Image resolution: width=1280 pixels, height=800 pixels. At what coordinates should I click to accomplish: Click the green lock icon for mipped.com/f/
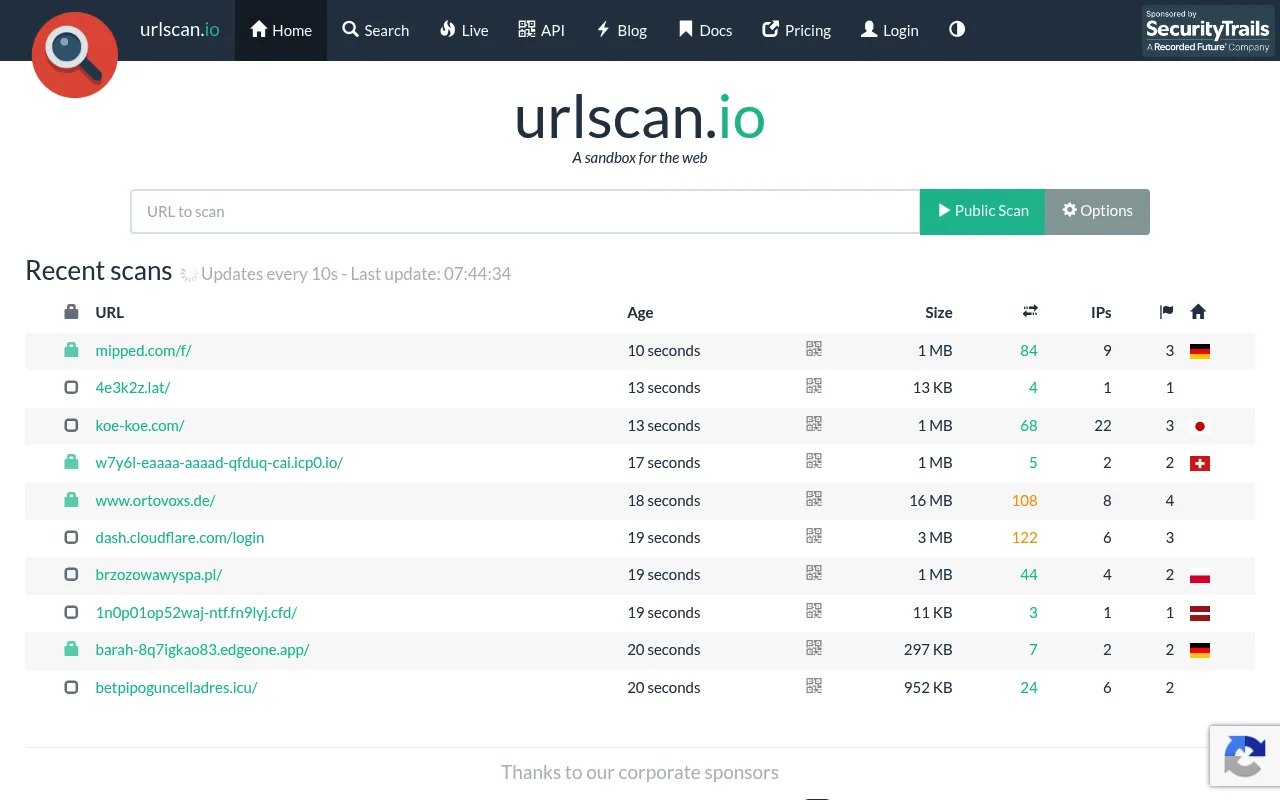coord(71,350)
